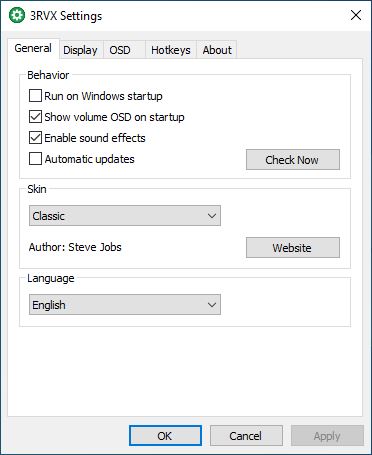Open the Classic skin dropdown
Image resolution: width=372 pixels, height=455 pixels.
click(x=125, y=216)
